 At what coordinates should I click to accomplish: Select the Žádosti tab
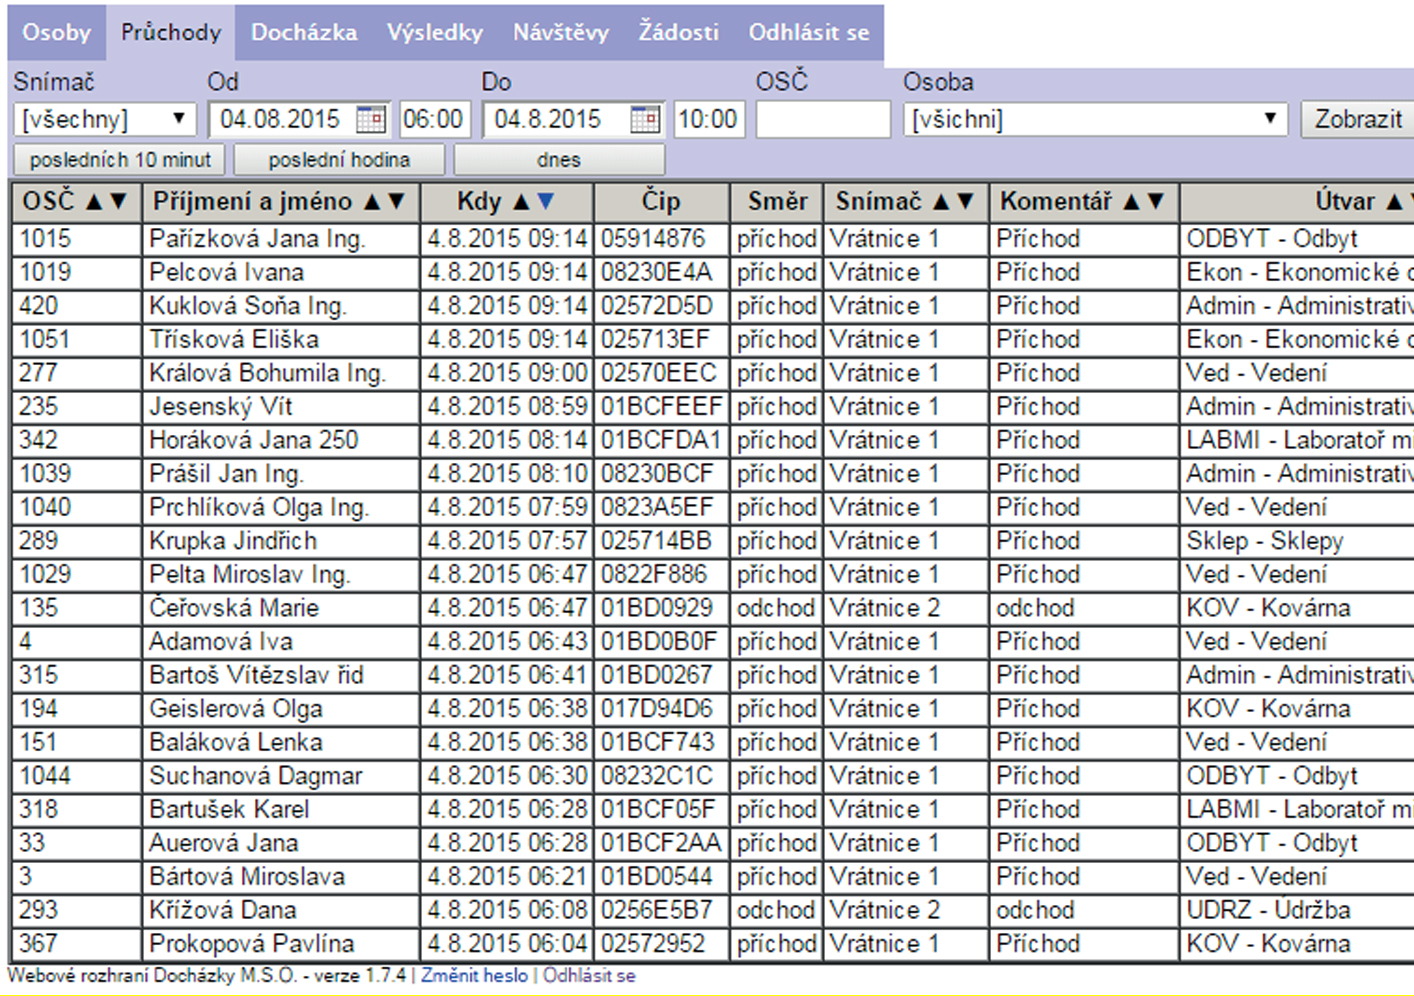pyautogui.click(x=679, y=32)
